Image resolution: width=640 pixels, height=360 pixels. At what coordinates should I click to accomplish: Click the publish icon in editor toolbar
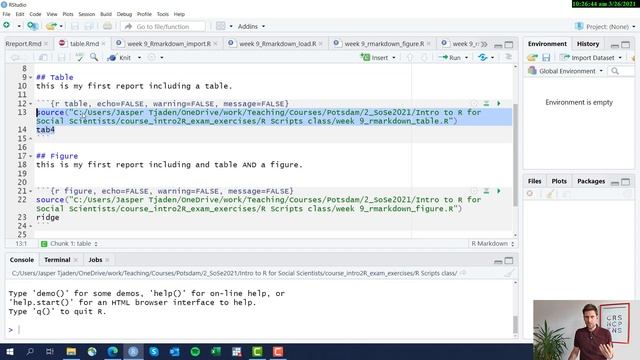point(483,58)
